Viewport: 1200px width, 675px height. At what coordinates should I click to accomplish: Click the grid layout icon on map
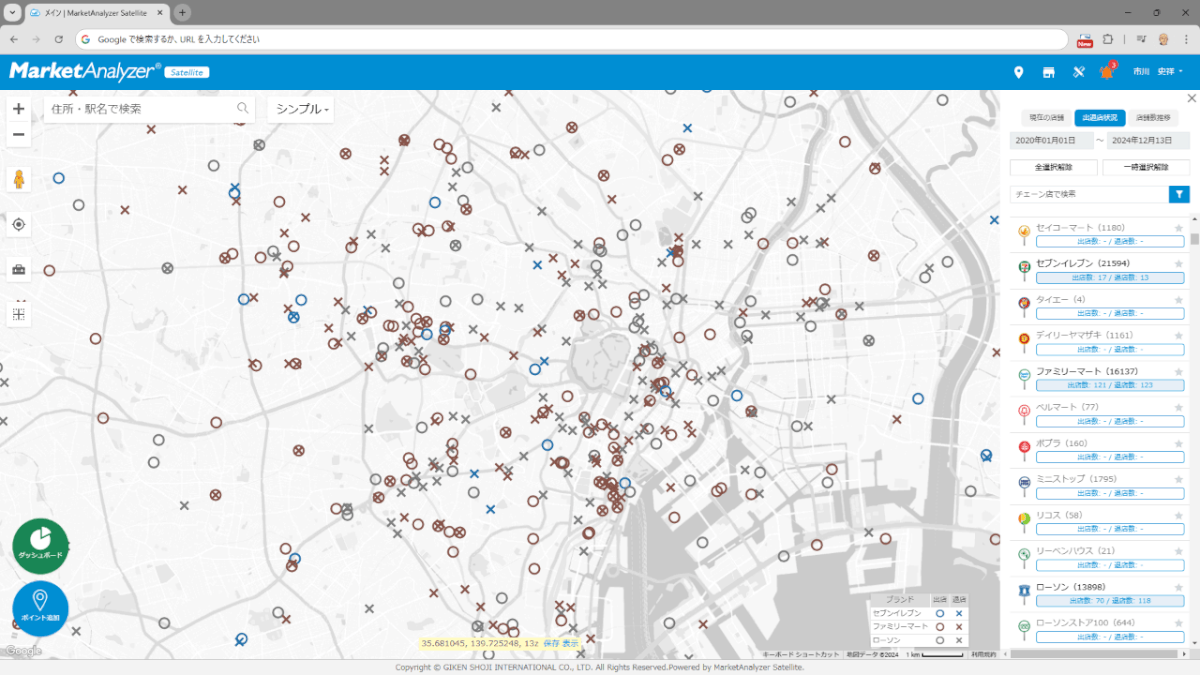pyautogui.click(x=18, y=315)
